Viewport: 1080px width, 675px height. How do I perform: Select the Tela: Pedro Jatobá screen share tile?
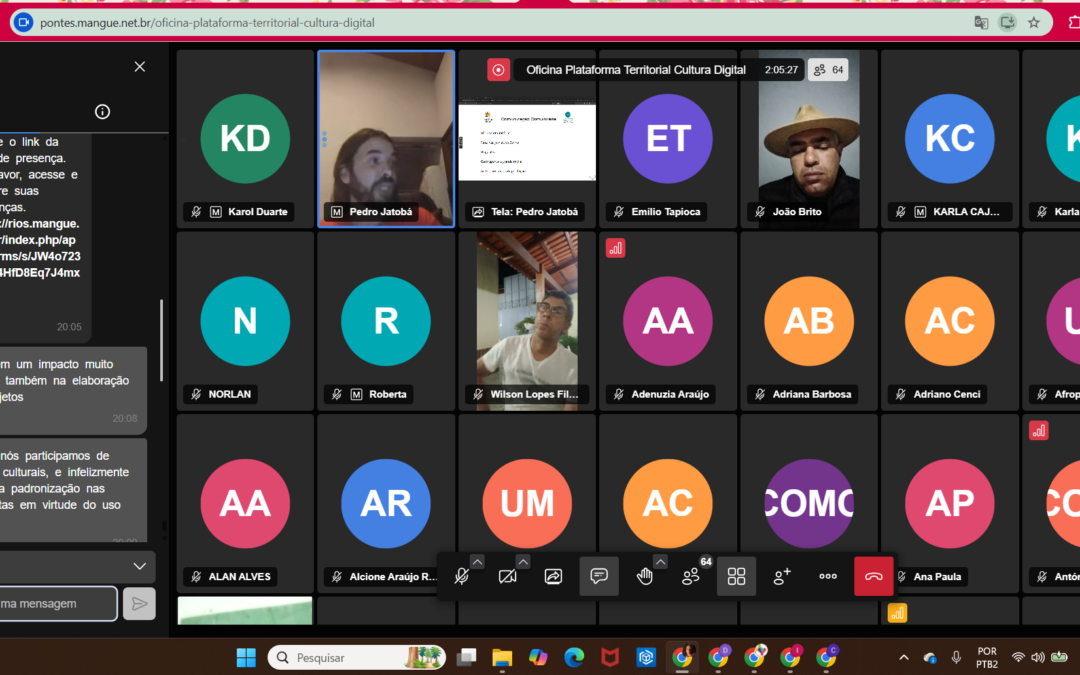click(527, 138)
